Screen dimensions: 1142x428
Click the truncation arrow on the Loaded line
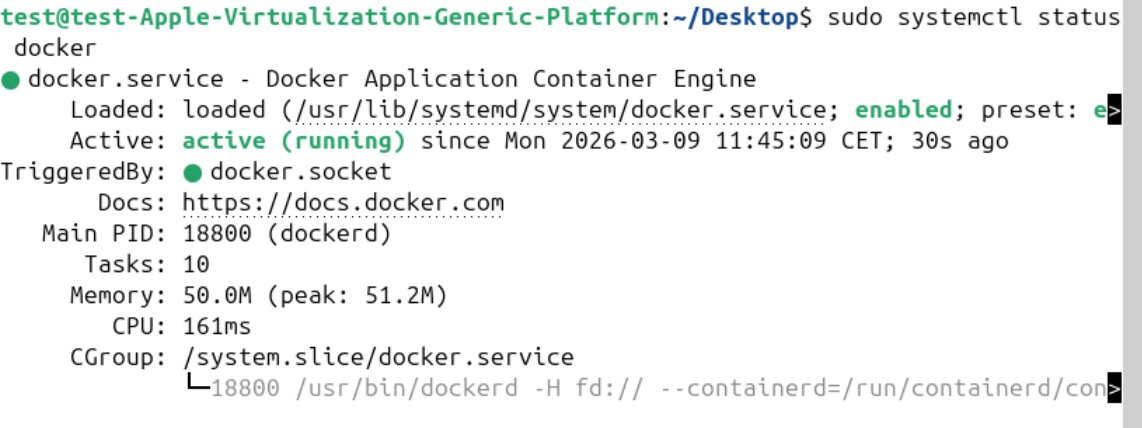(x=1113, y=111)
